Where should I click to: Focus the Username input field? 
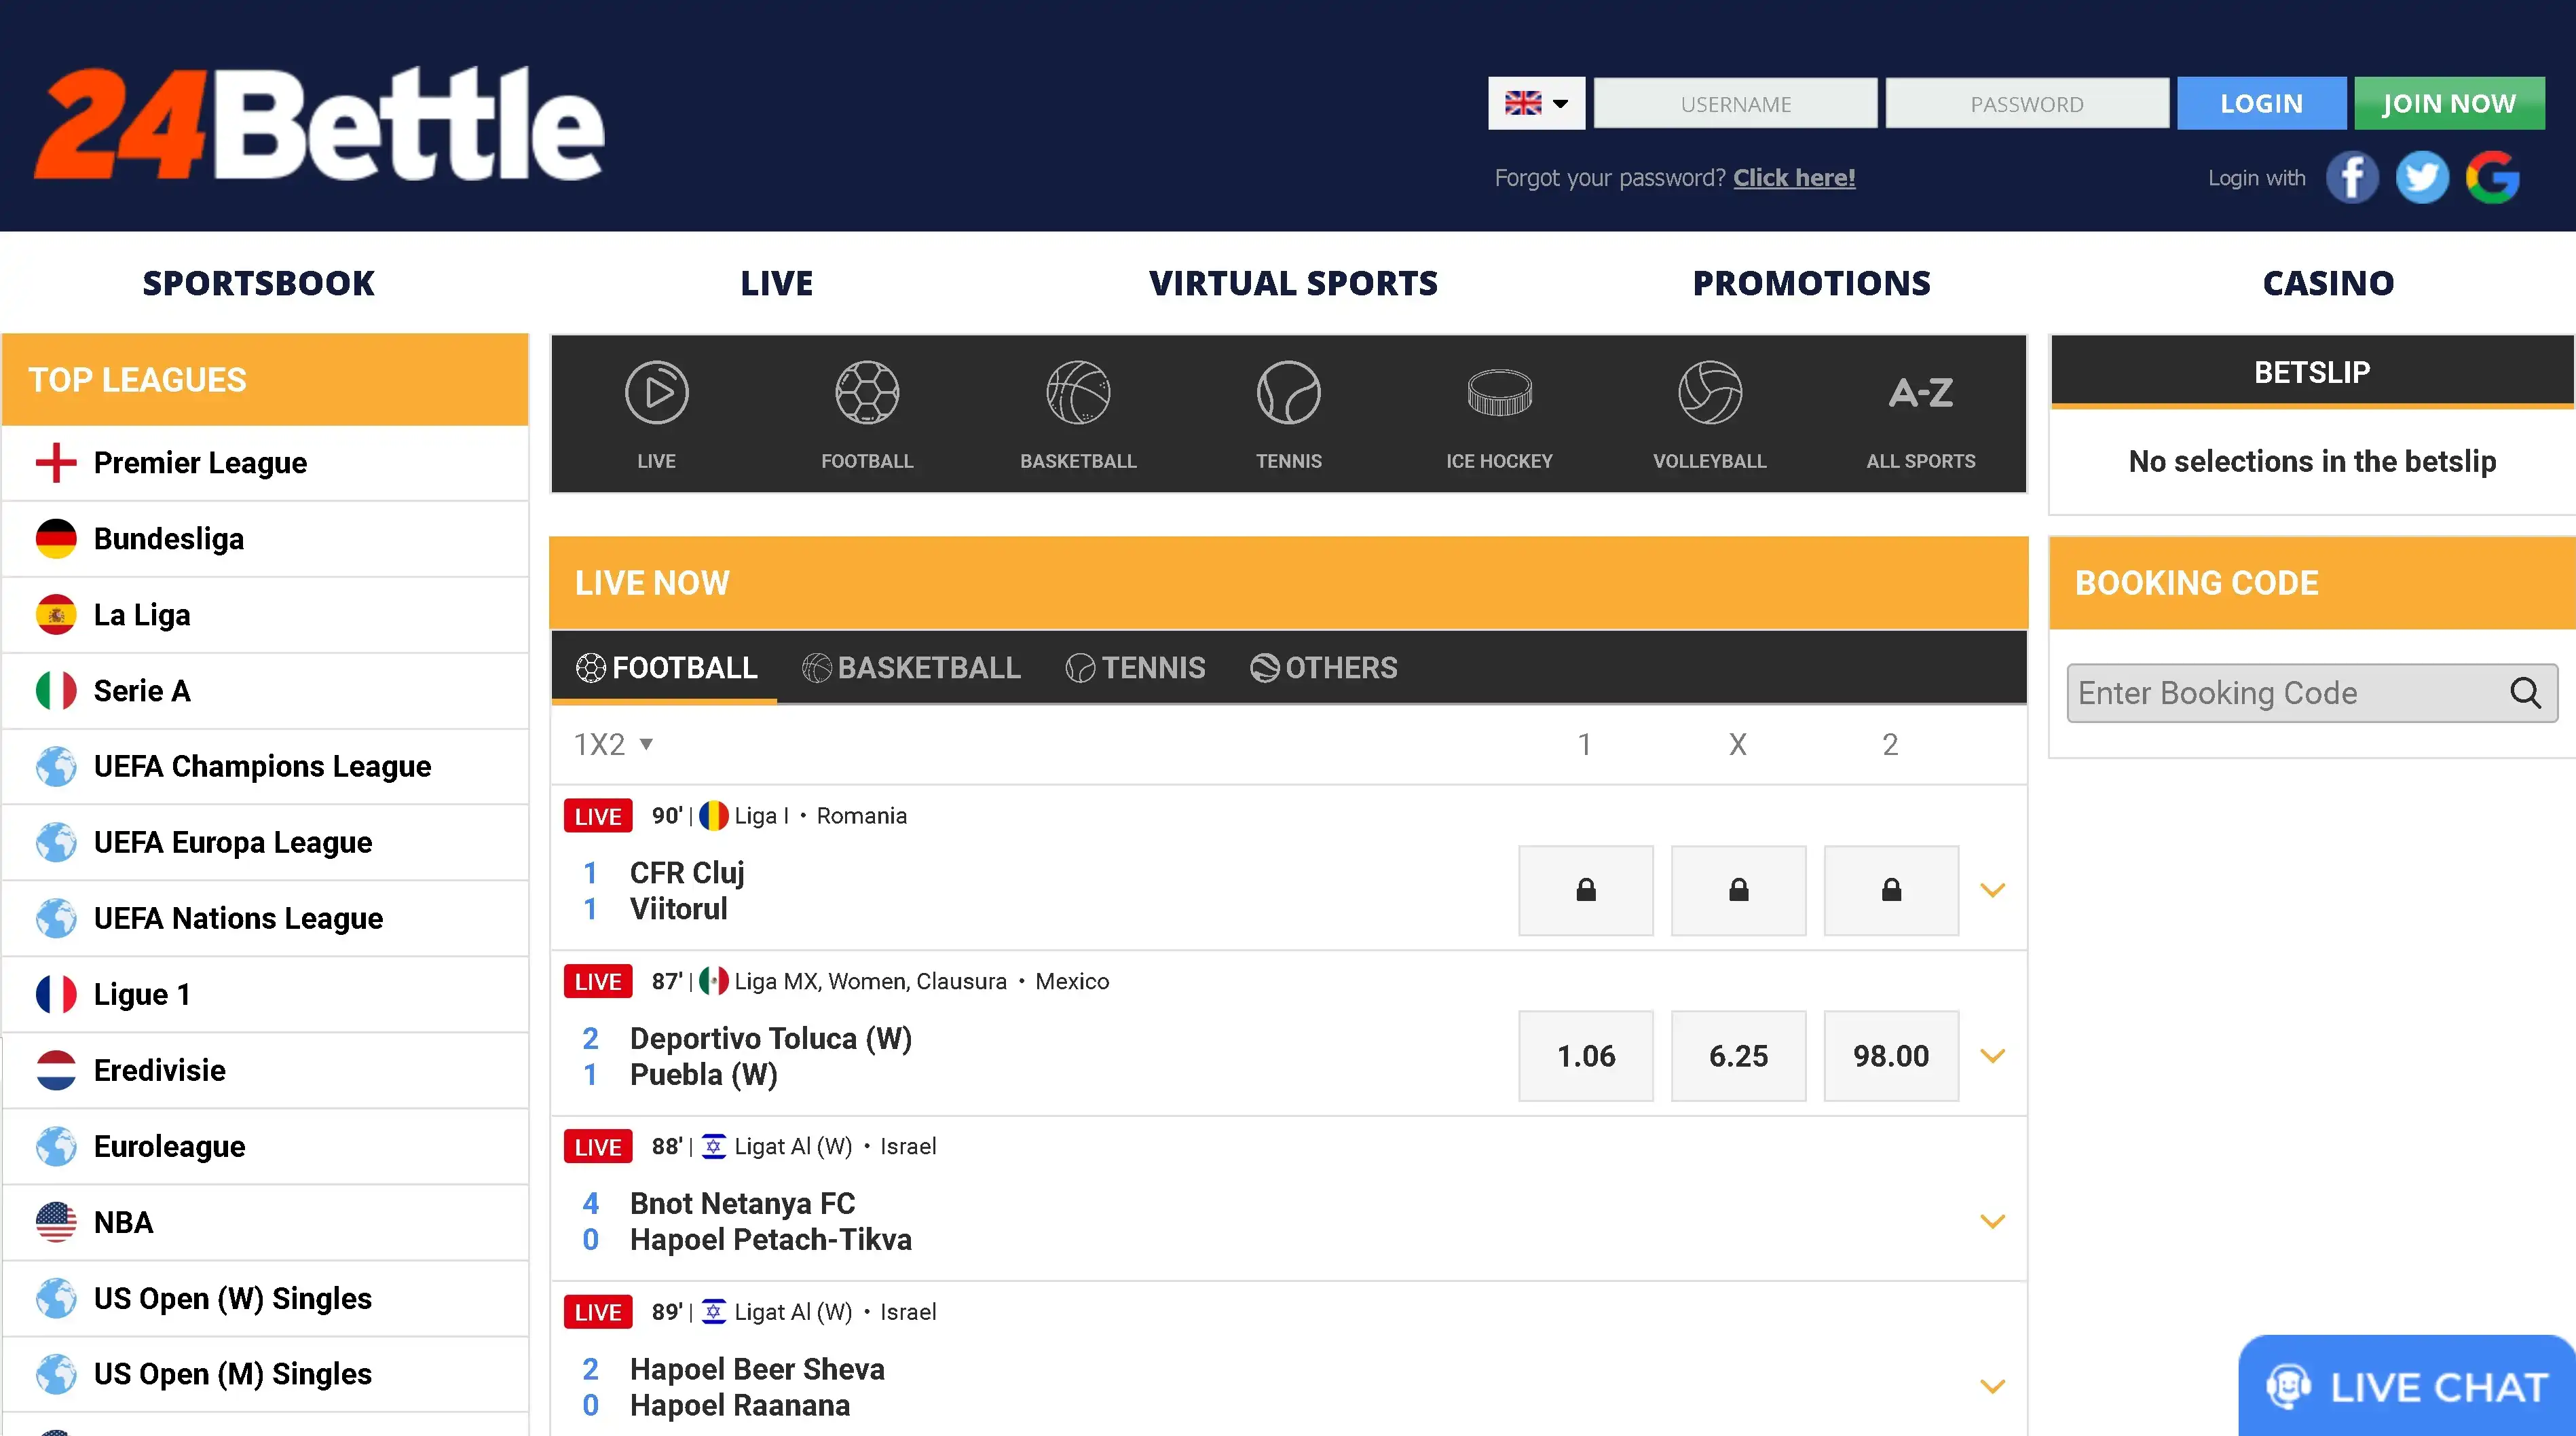(x=1735, y=104)
